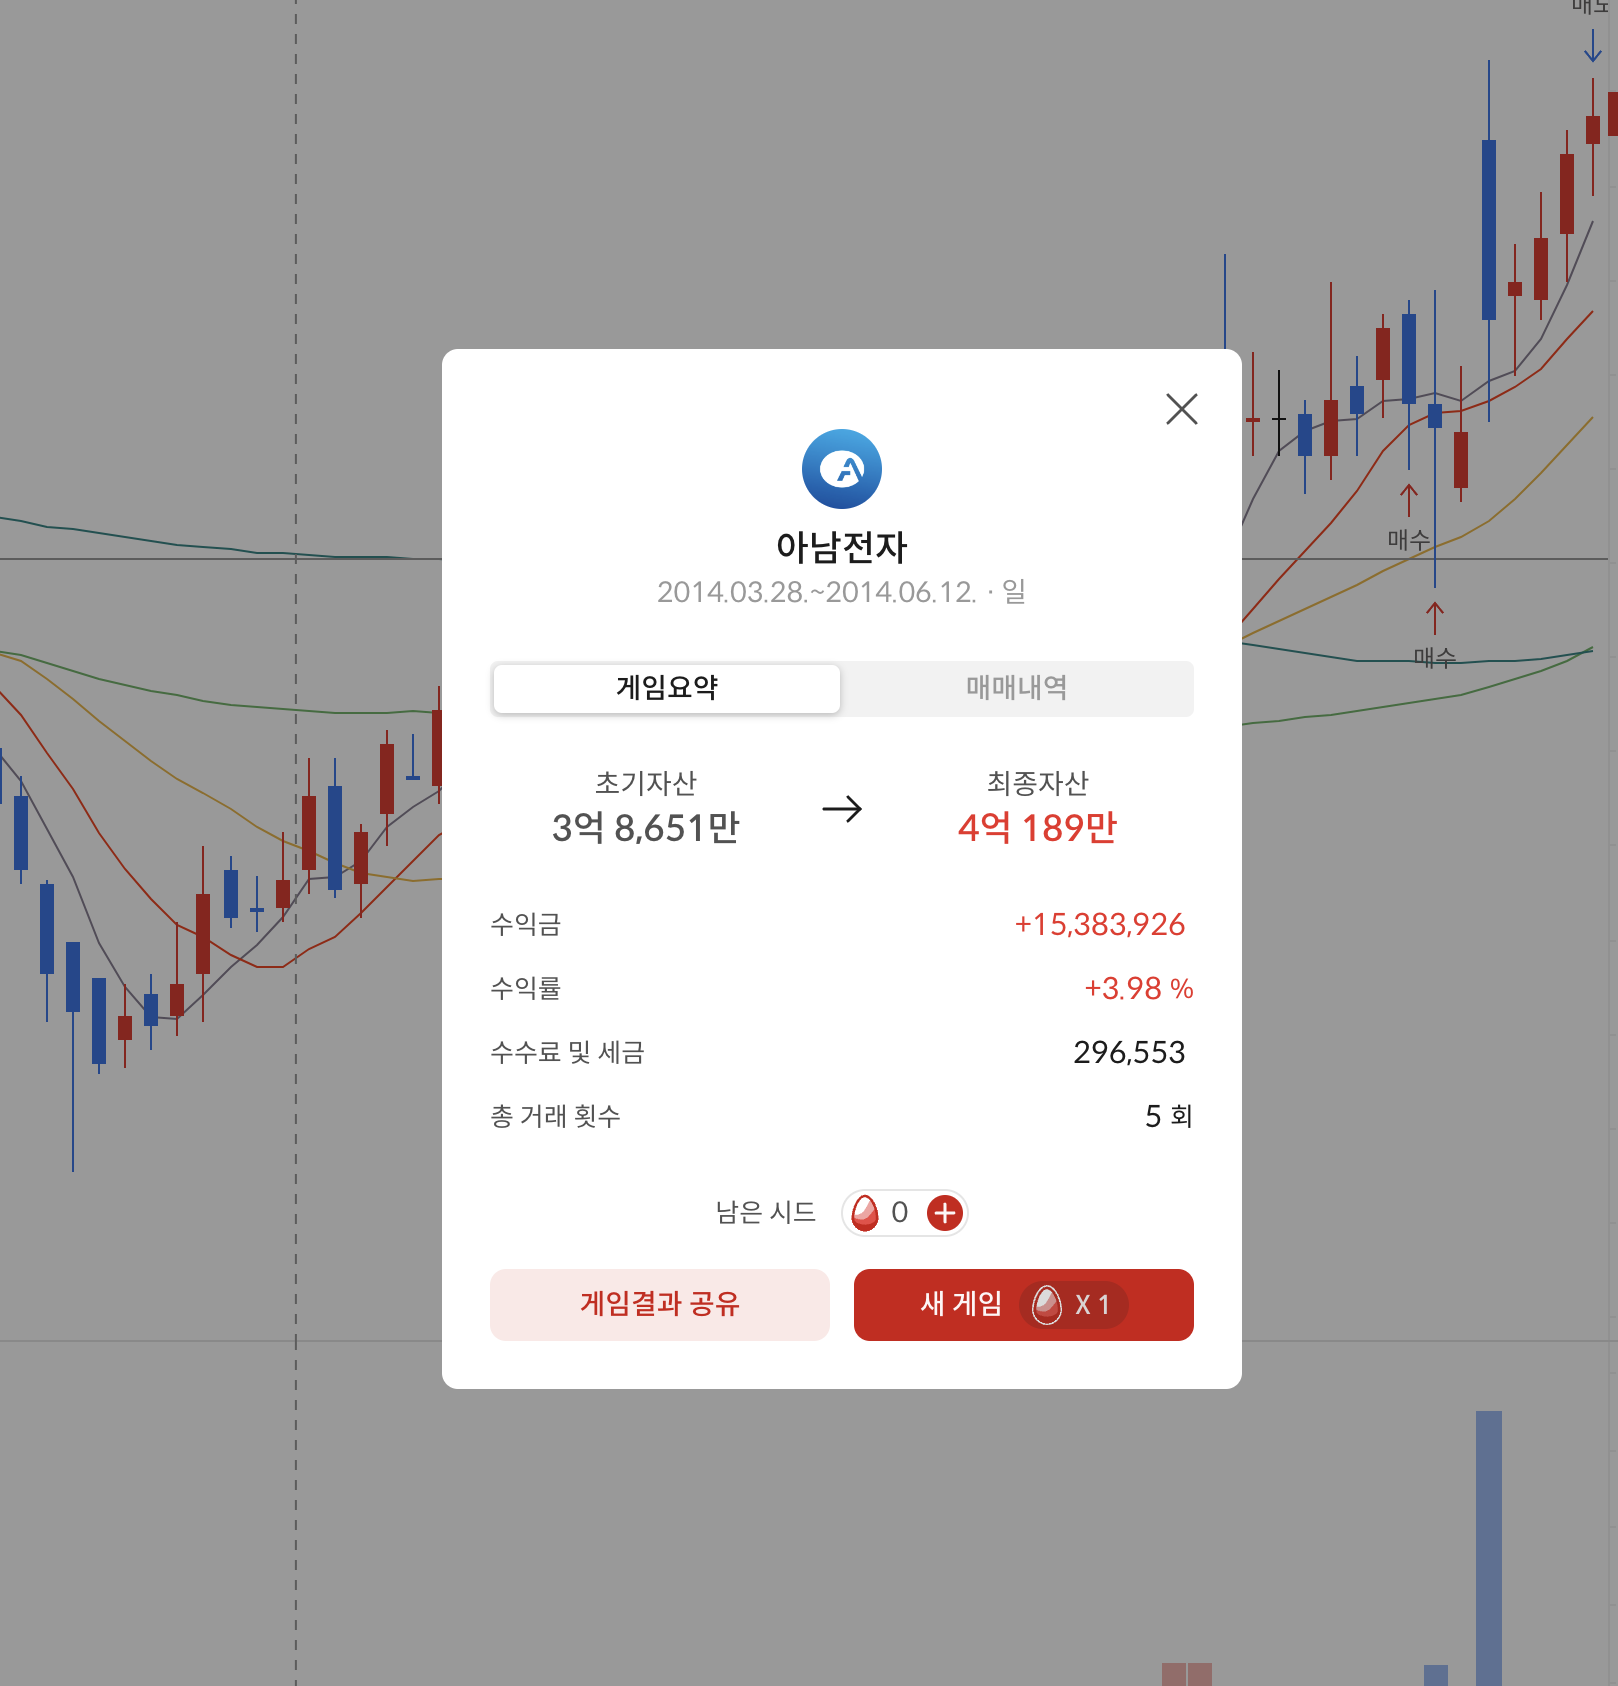Share results with 게임결과 공유 button
Screen dimensions: 1618x1686
(x=659, y=1304)
